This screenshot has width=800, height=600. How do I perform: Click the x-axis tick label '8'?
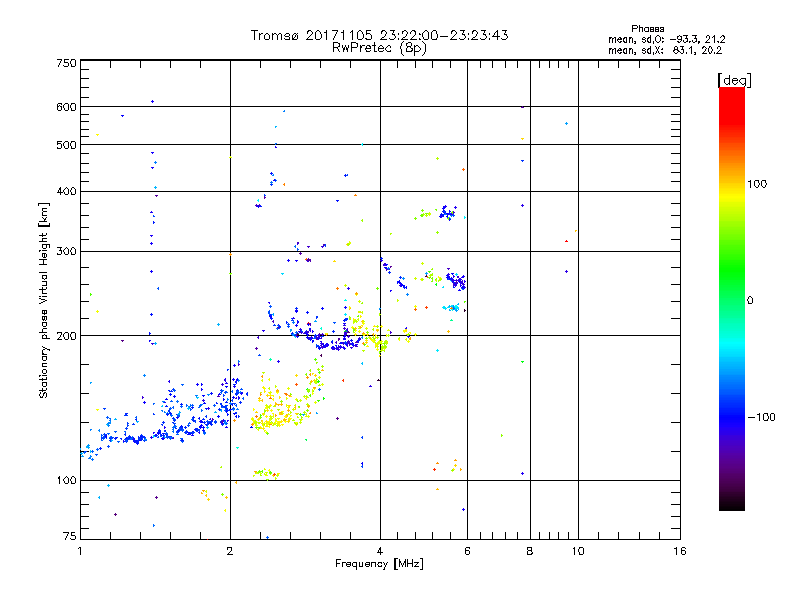pyautogui.click(x=530, y=551)
